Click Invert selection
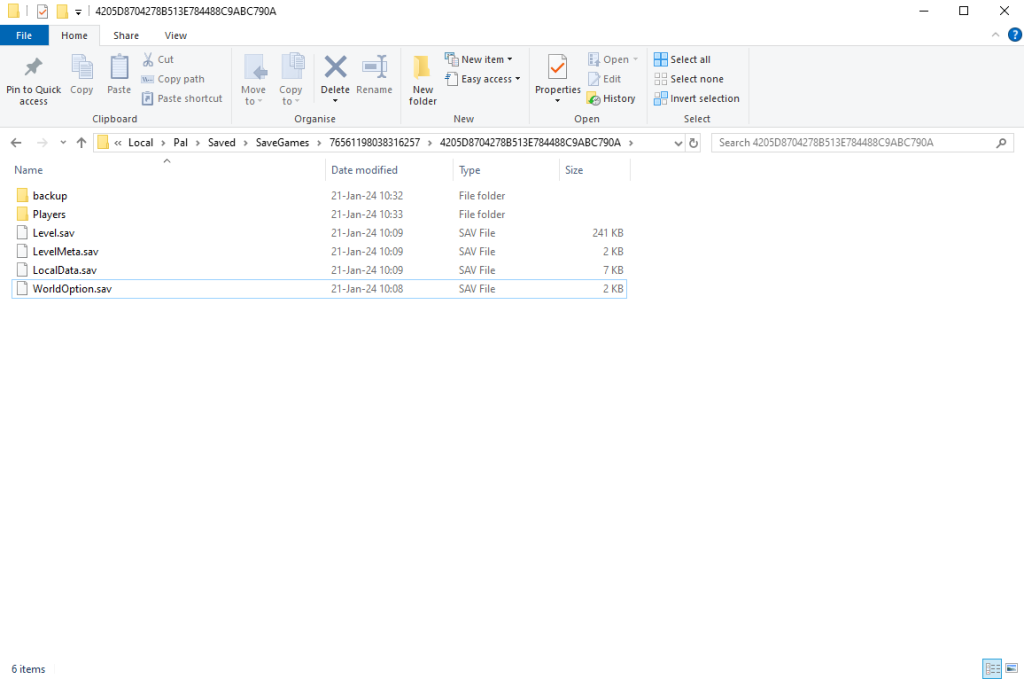Screen dimensions: 1024x679 (697, 98)
